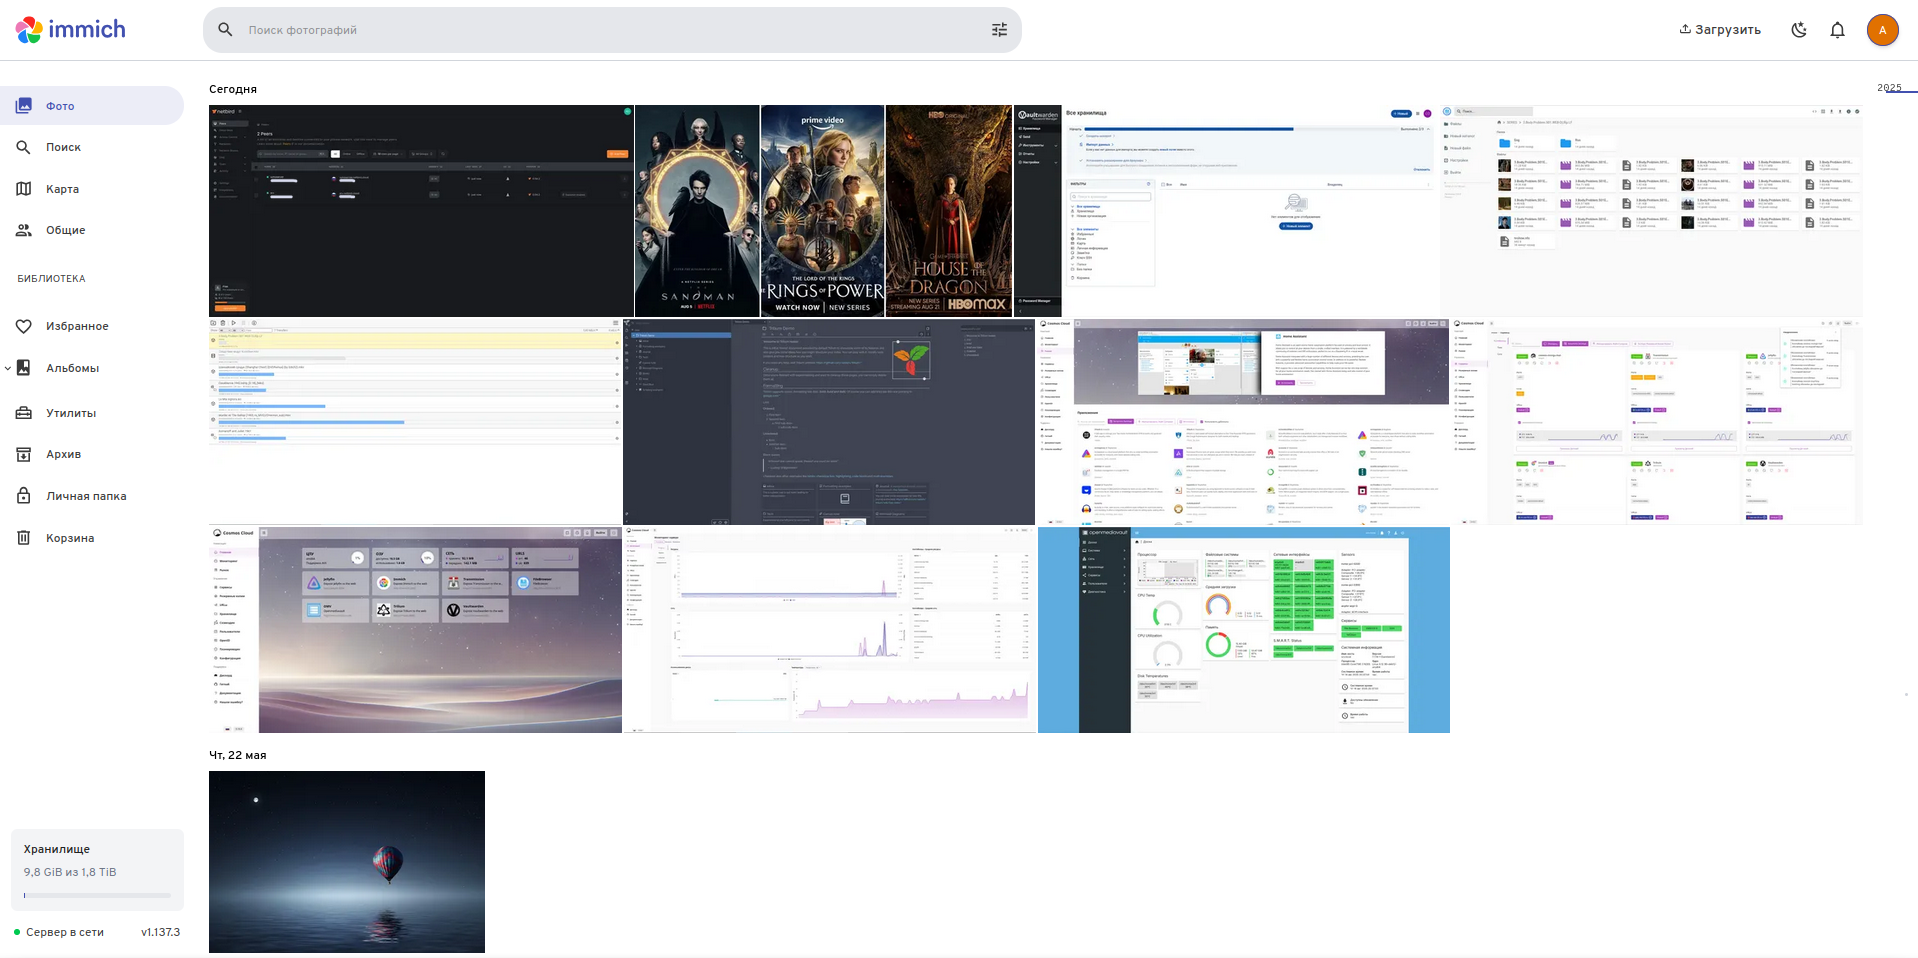Open user account avatar menu
1918x958 pixels.
coord(1882,30)
